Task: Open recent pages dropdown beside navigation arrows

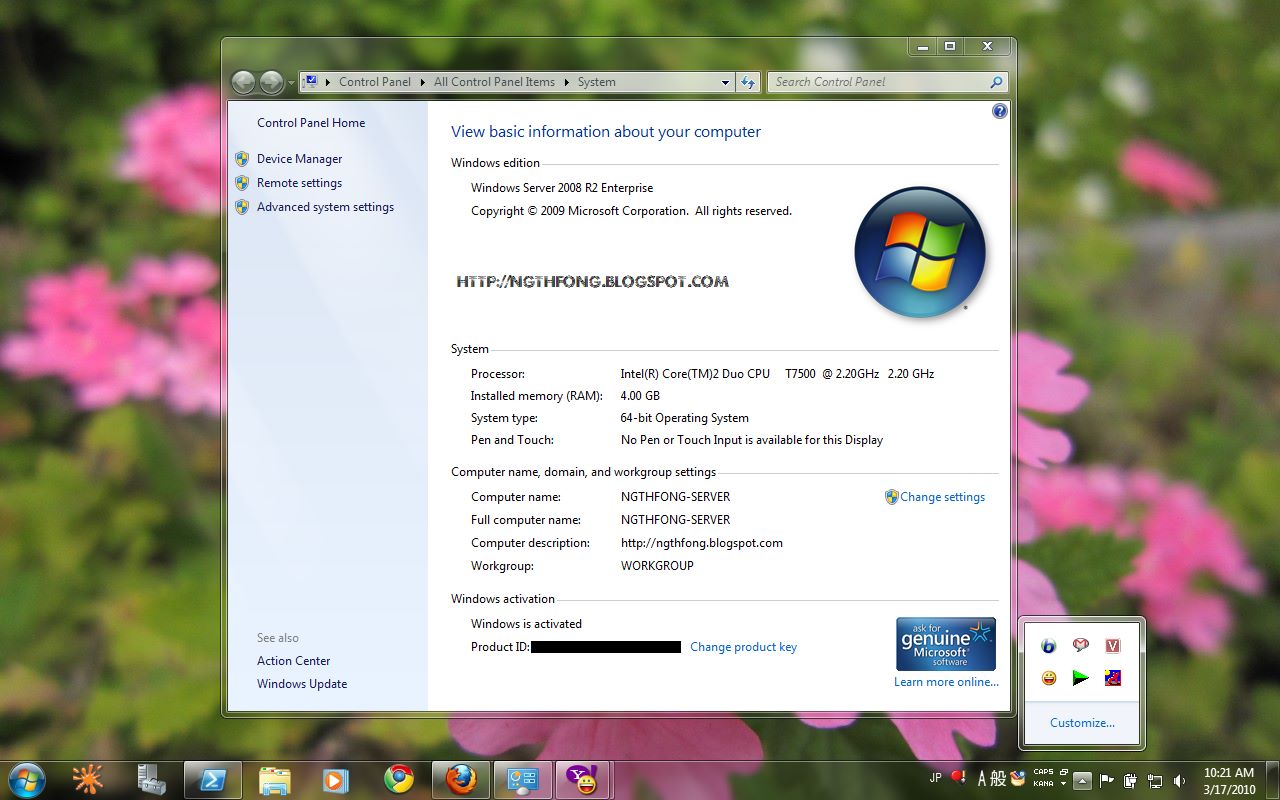Action: (291, 83)
